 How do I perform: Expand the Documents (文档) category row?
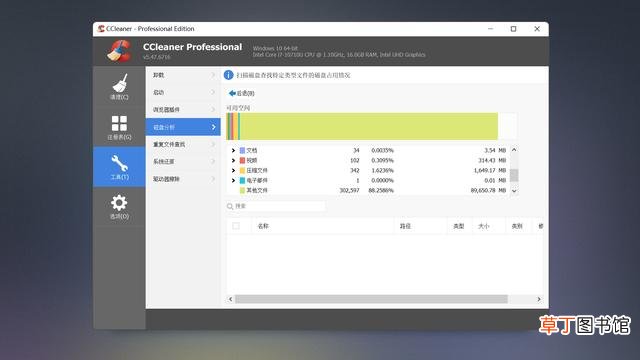(233, 150)
